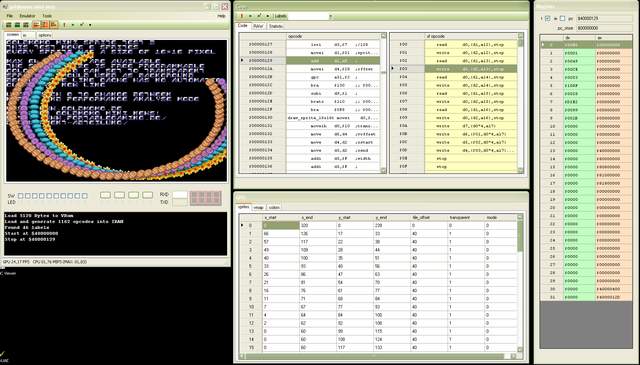
Task: Select the draw_sprite_16x16 code row
Action: [x=310, y=118]
